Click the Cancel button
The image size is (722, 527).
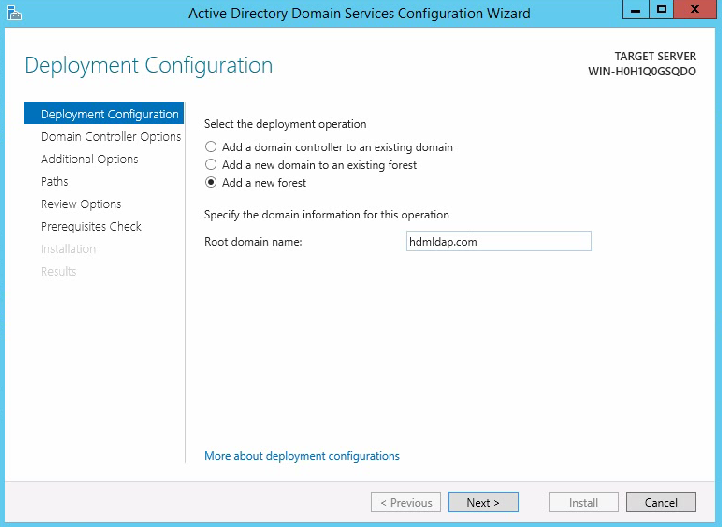tap(661, 502)
